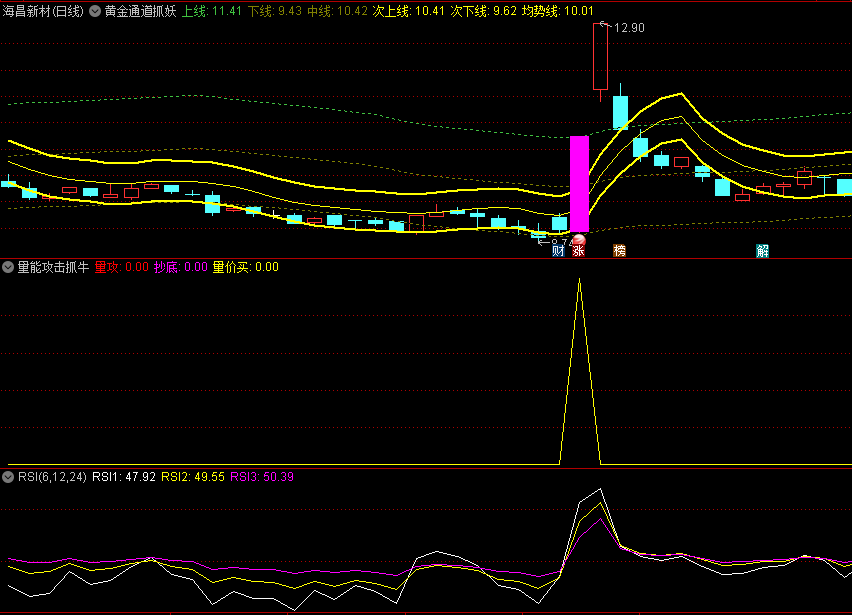Click the RSI2: 49.55 value
Screen dimensions: 852x615
(193, 477)
